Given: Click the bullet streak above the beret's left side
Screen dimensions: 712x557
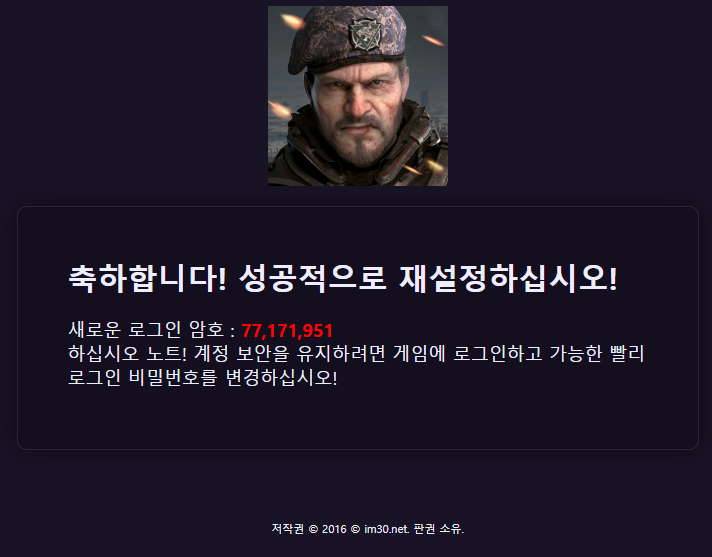Looking at the screenshot, I should click(292, 21).
